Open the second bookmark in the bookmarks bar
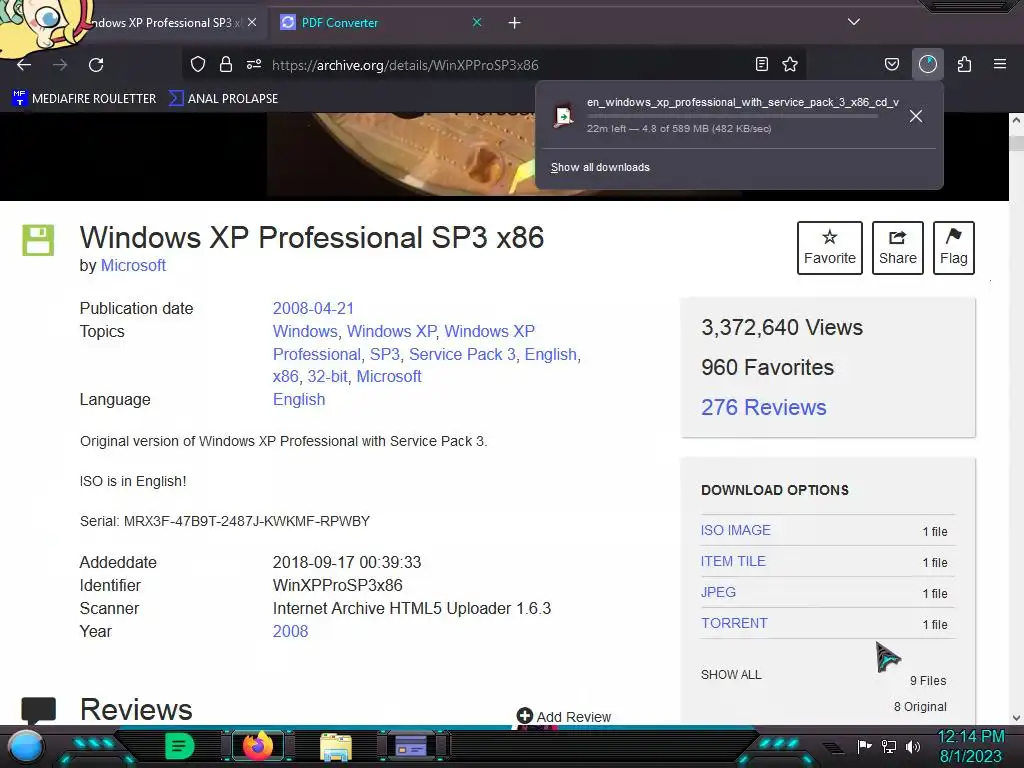 coord(223,99)
